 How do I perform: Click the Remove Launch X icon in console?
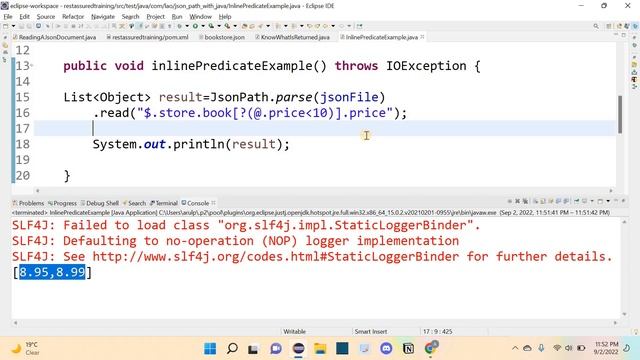coord(518,201)
